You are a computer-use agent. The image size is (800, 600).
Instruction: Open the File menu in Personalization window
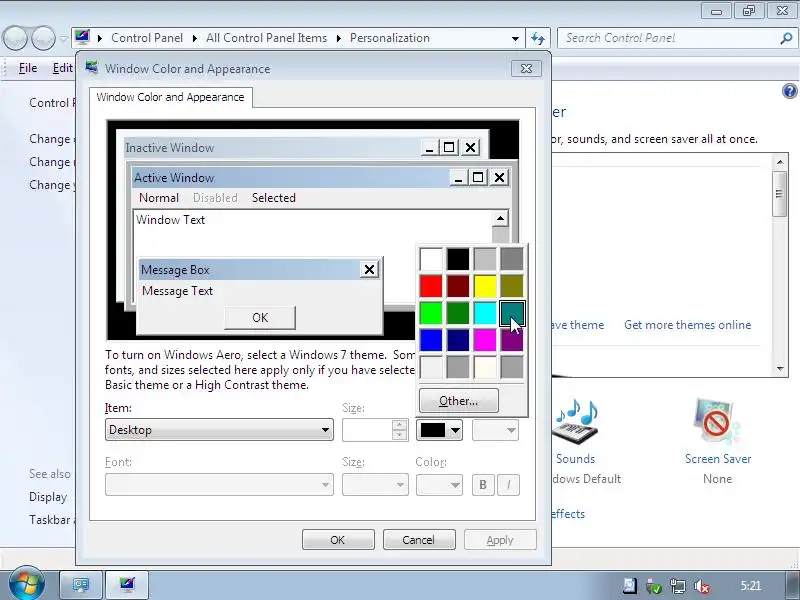pos(28,68)
